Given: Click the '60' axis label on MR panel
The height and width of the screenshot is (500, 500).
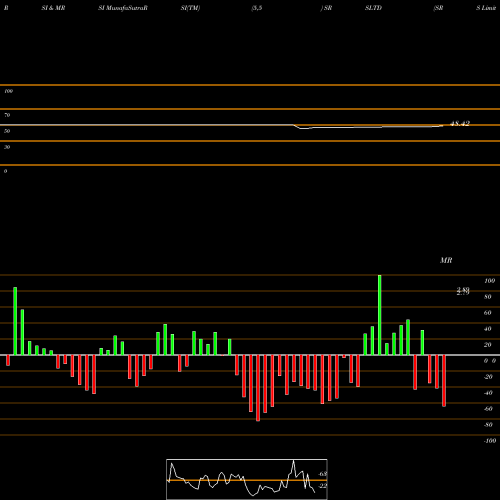Looking at the screenshot, I should click(x=488, y=313).
